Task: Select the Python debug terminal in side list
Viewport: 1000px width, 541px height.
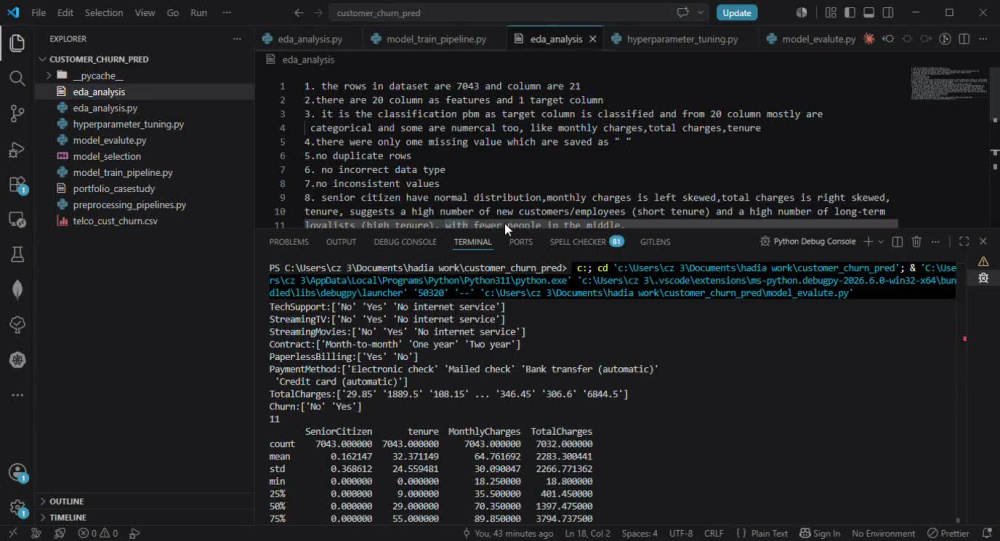Action: click(x=983, y=278)
